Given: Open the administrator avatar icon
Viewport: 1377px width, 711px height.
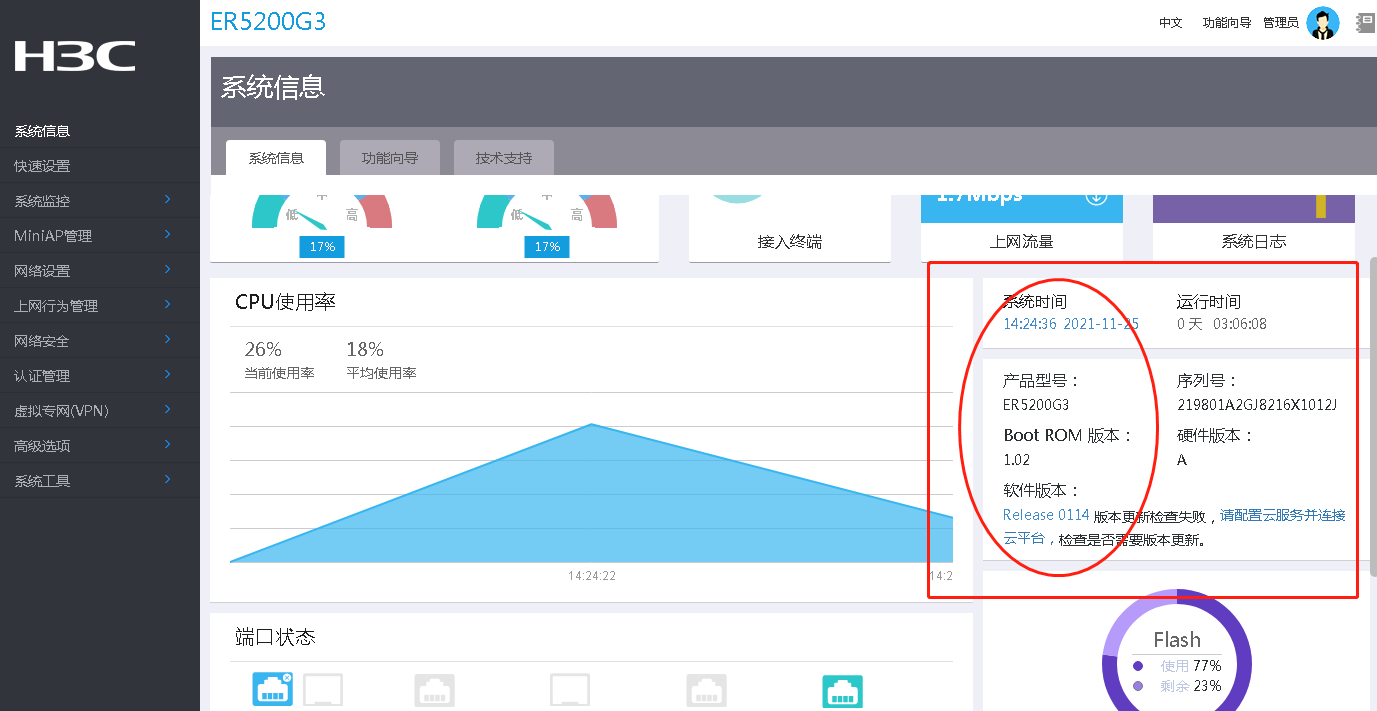Looking at the screenshot, I should coord(1323,23).
